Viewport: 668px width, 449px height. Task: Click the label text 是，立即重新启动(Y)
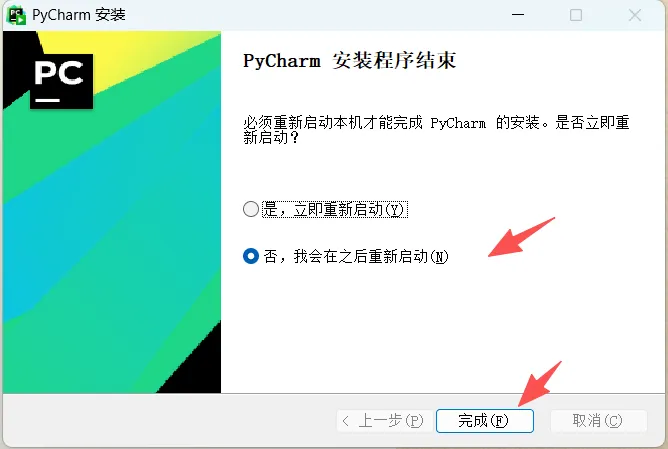(335, 209)
